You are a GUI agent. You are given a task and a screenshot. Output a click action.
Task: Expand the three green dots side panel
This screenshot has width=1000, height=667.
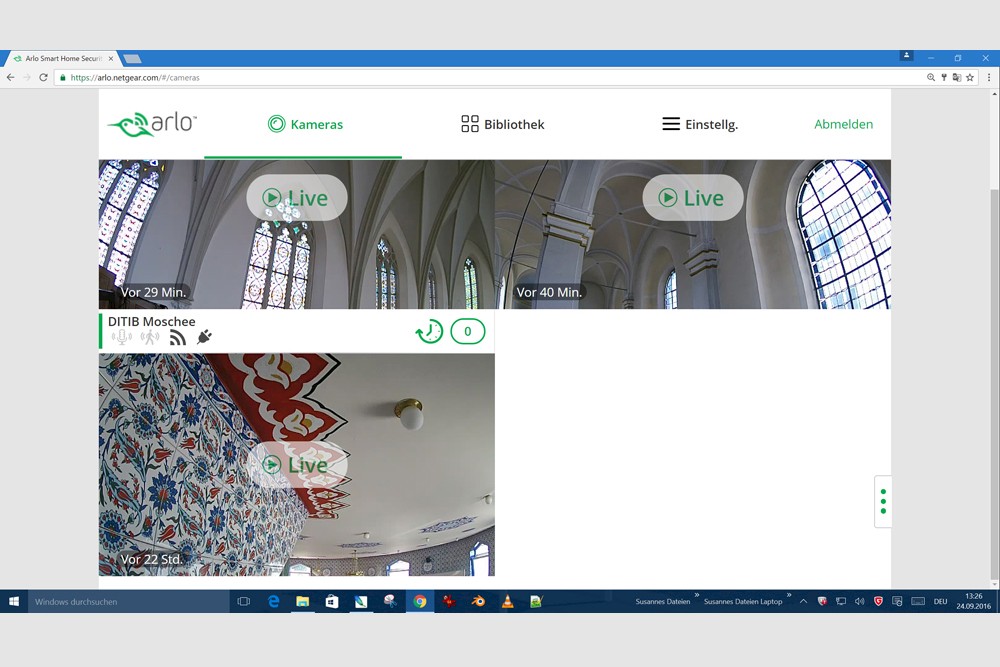[x=883, y=501]
